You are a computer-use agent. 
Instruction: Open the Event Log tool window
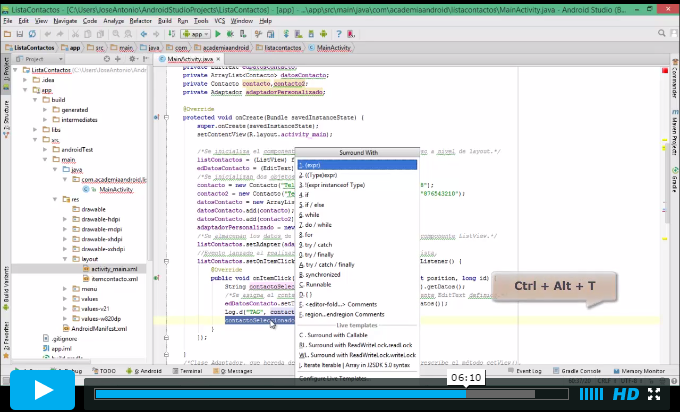coord(525,371)
